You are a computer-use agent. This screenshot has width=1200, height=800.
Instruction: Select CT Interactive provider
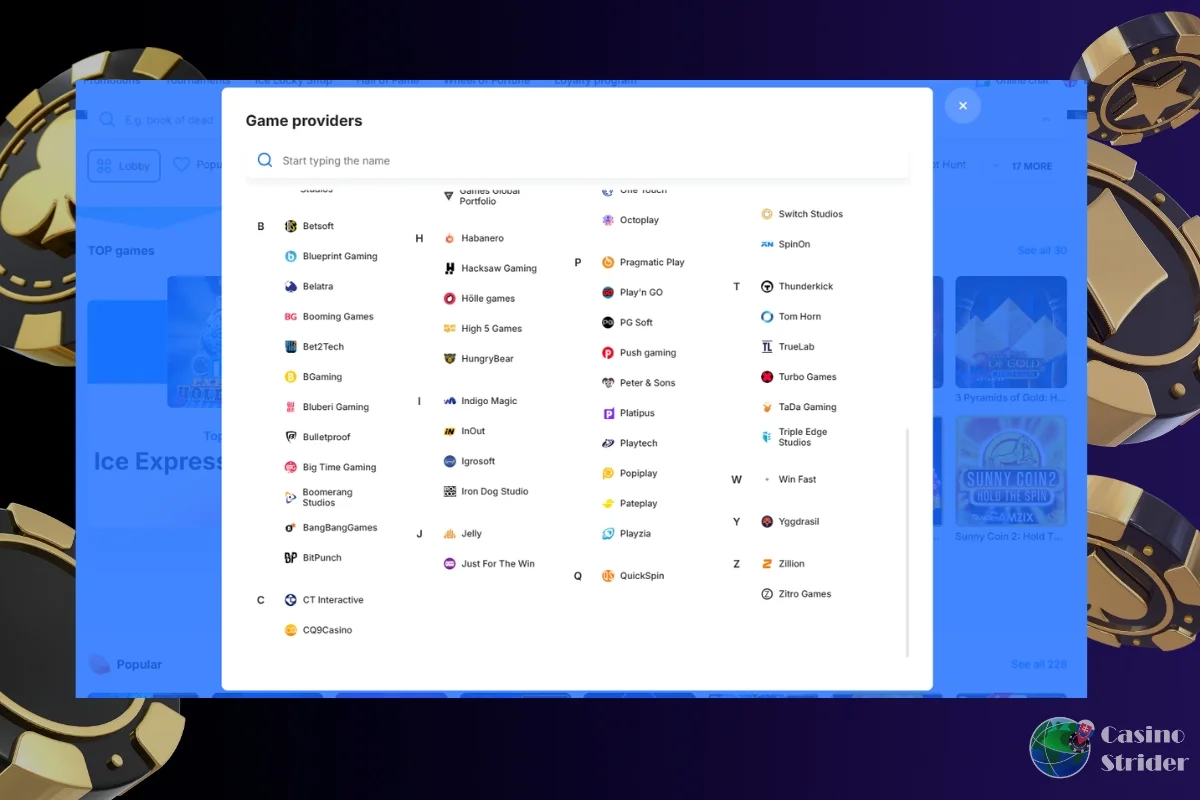pos(332,600)
